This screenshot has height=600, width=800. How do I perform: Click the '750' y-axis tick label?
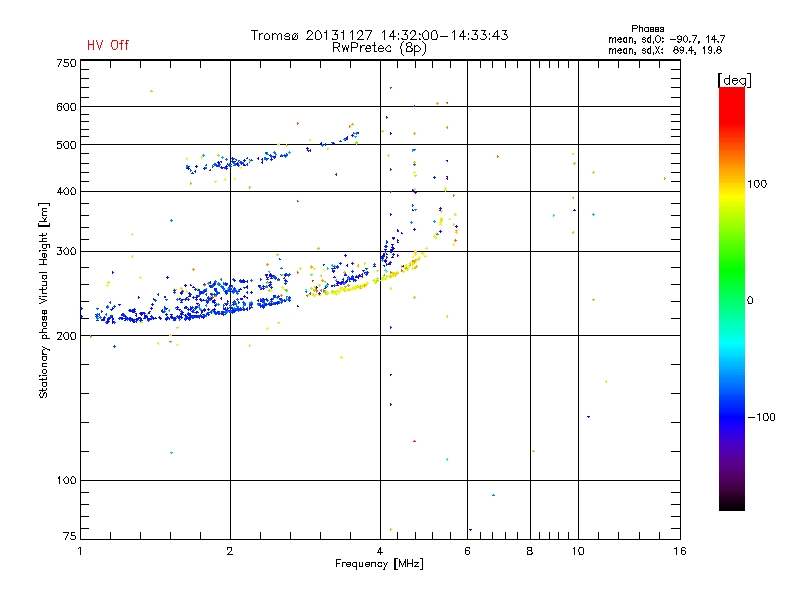[x=66, y=63]
